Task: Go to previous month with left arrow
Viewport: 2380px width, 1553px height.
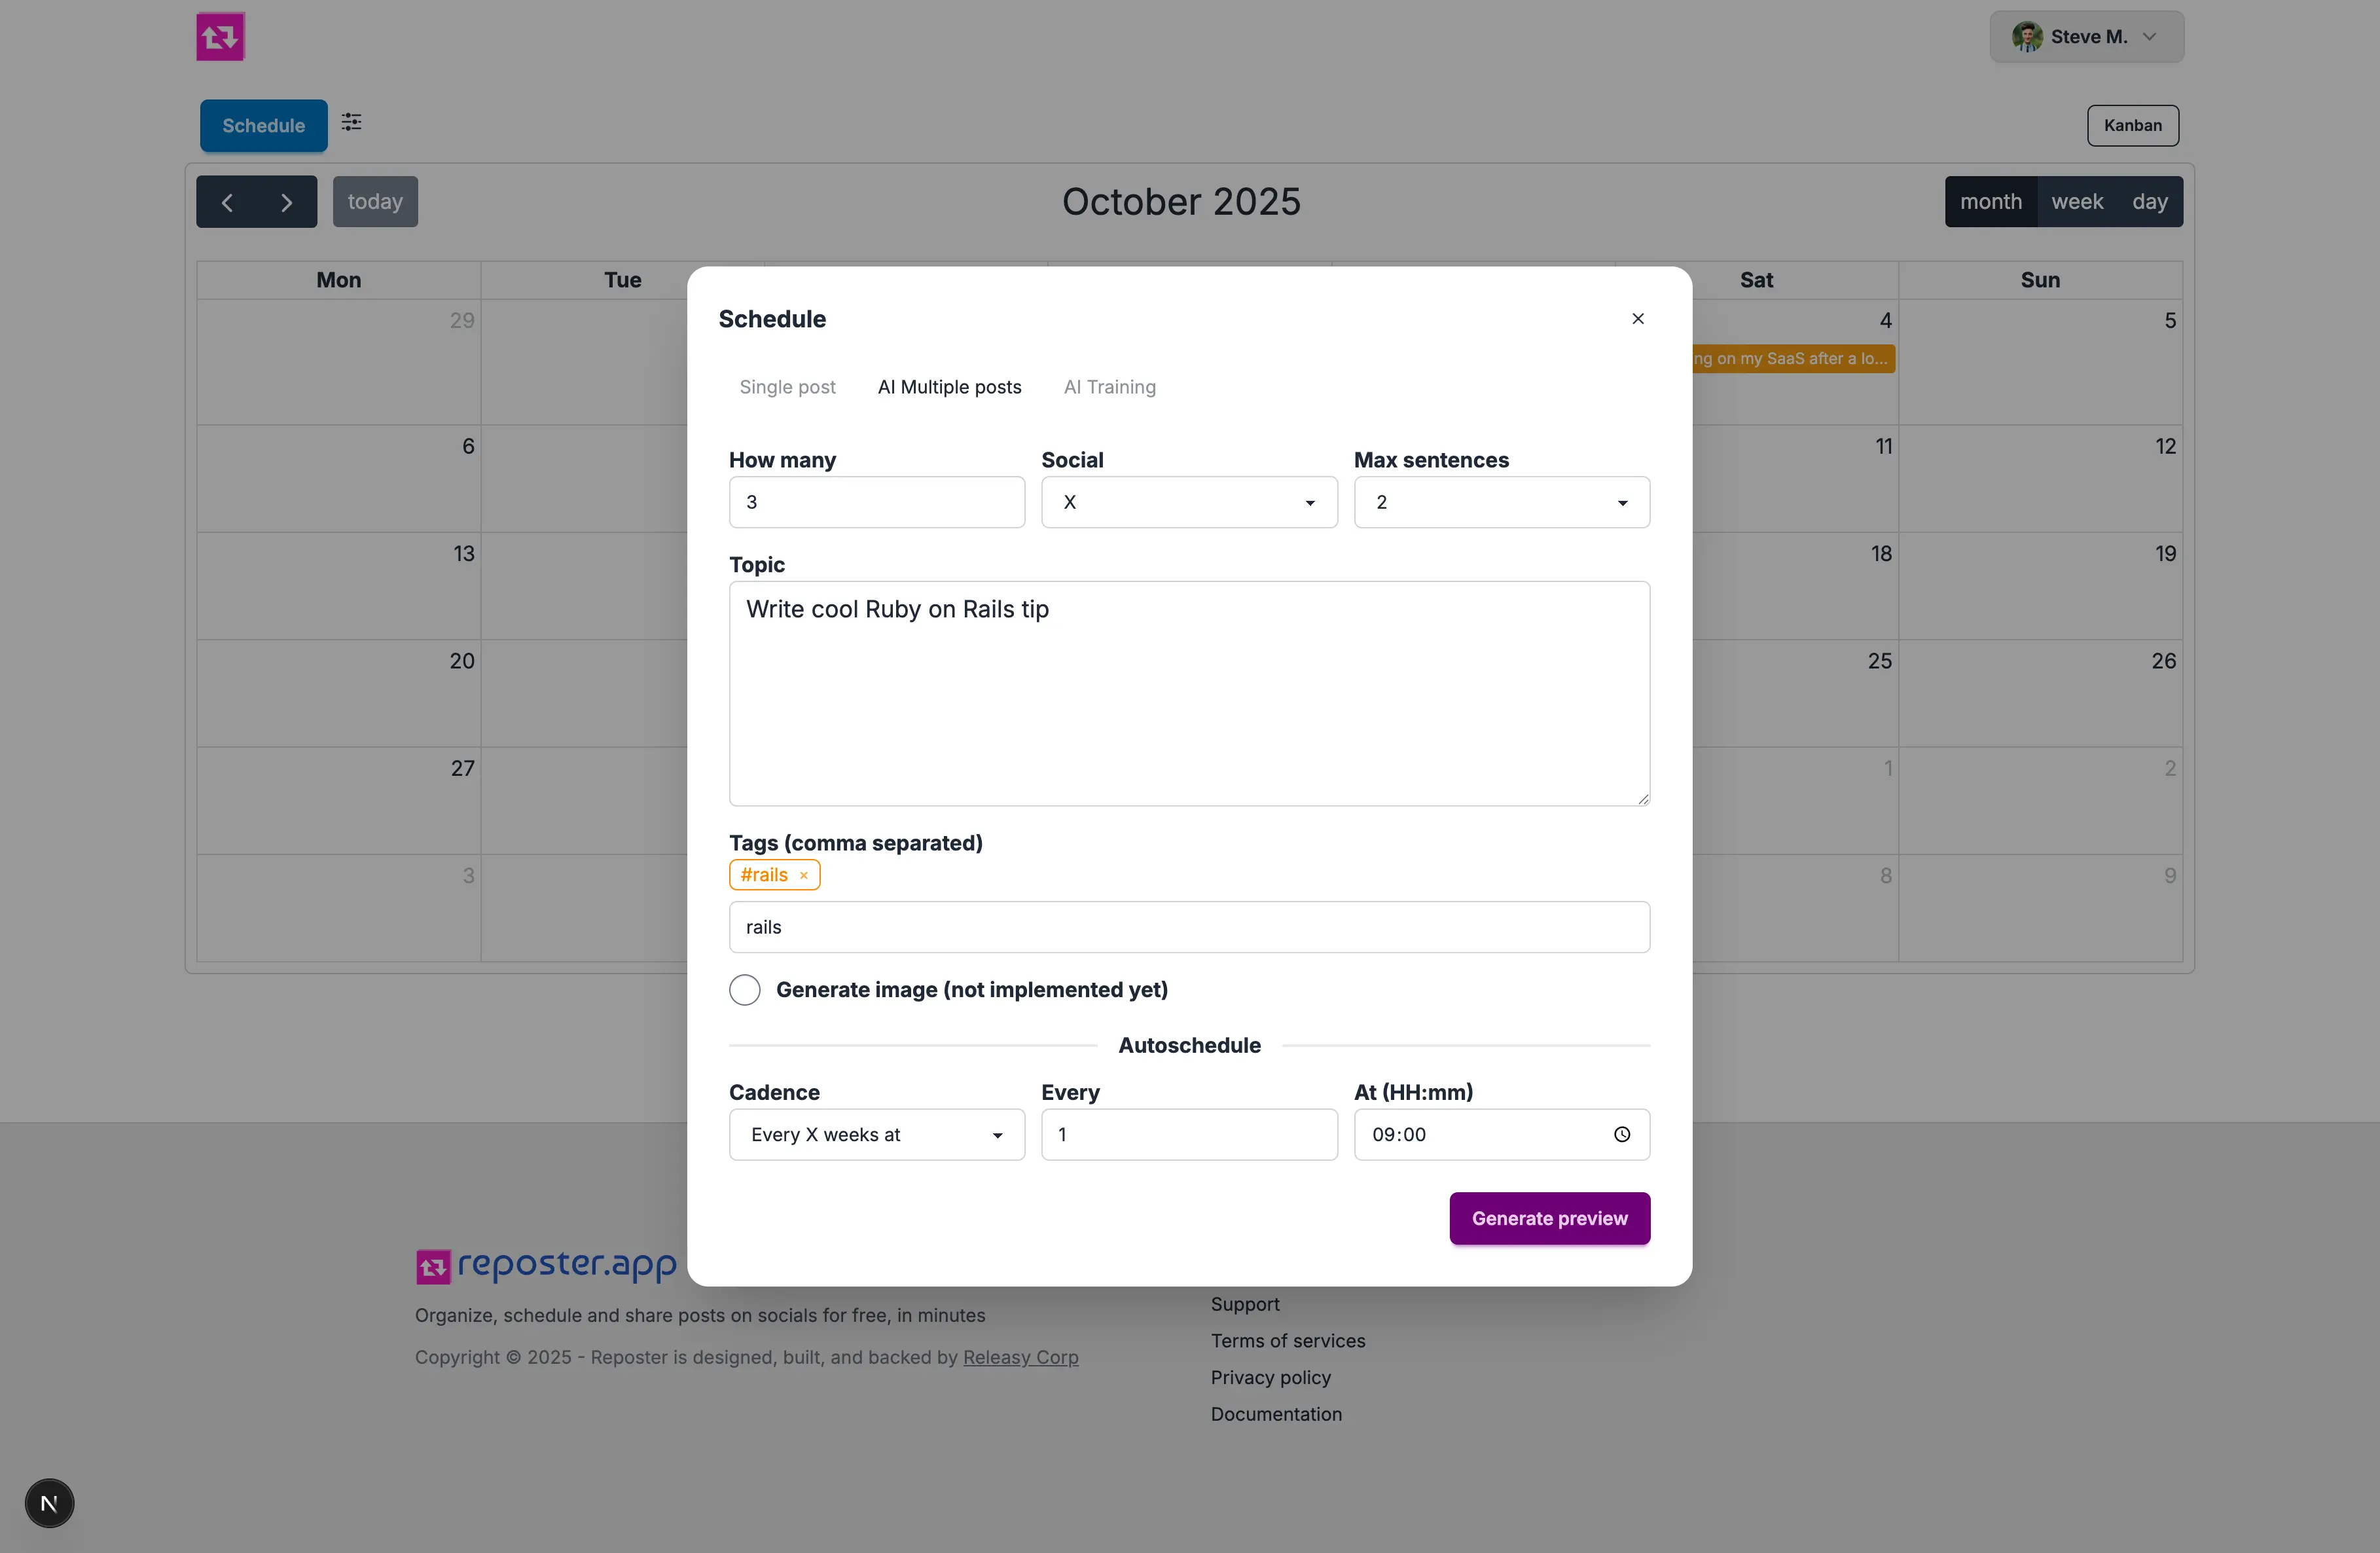Action: point(227,202)
